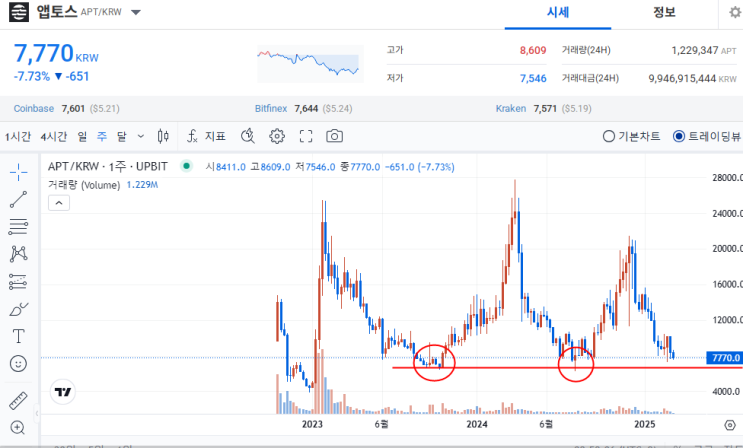Click the 7,770 KRW current price
Image resolution: width=743 pixels, height=448 pixels.
pyautogui.click(x=56, y=53)
